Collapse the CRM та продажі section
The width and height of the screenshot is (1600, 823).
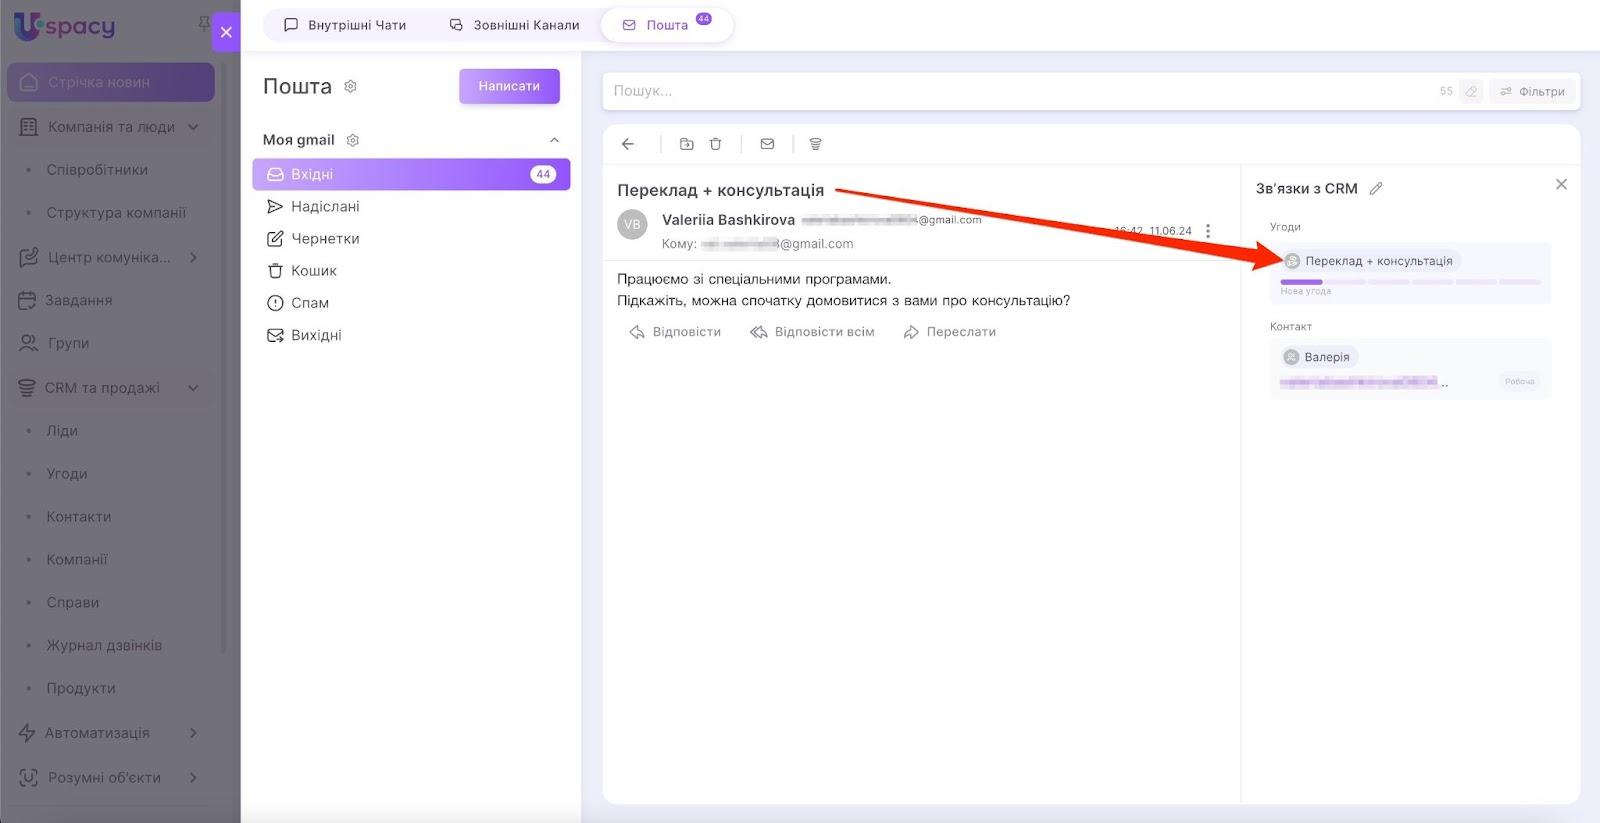[193, 388]
